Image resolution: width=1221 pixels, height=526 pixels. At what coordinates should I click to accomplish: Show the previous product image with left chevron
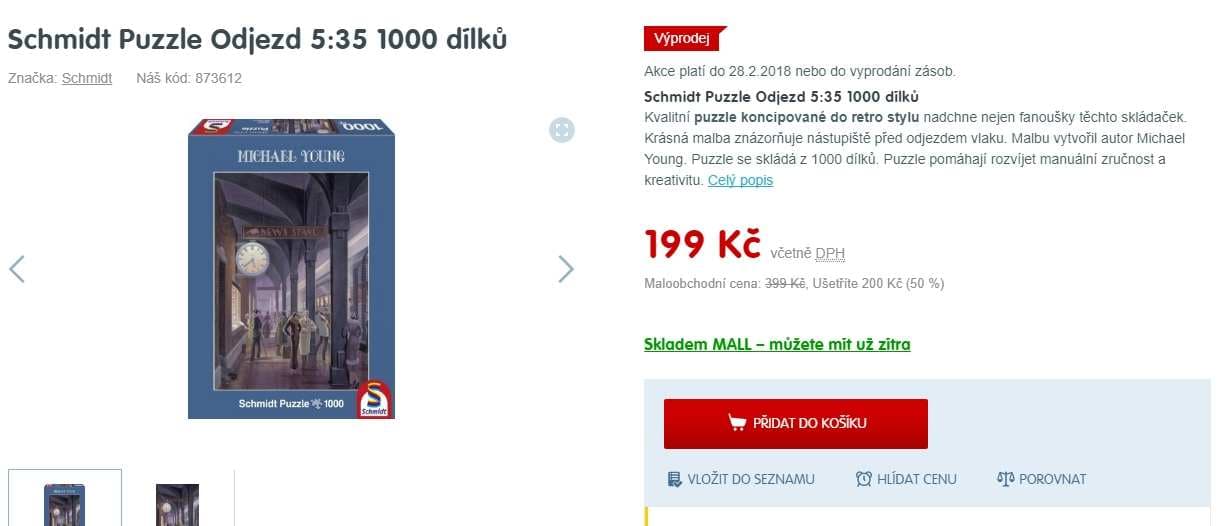17,268
